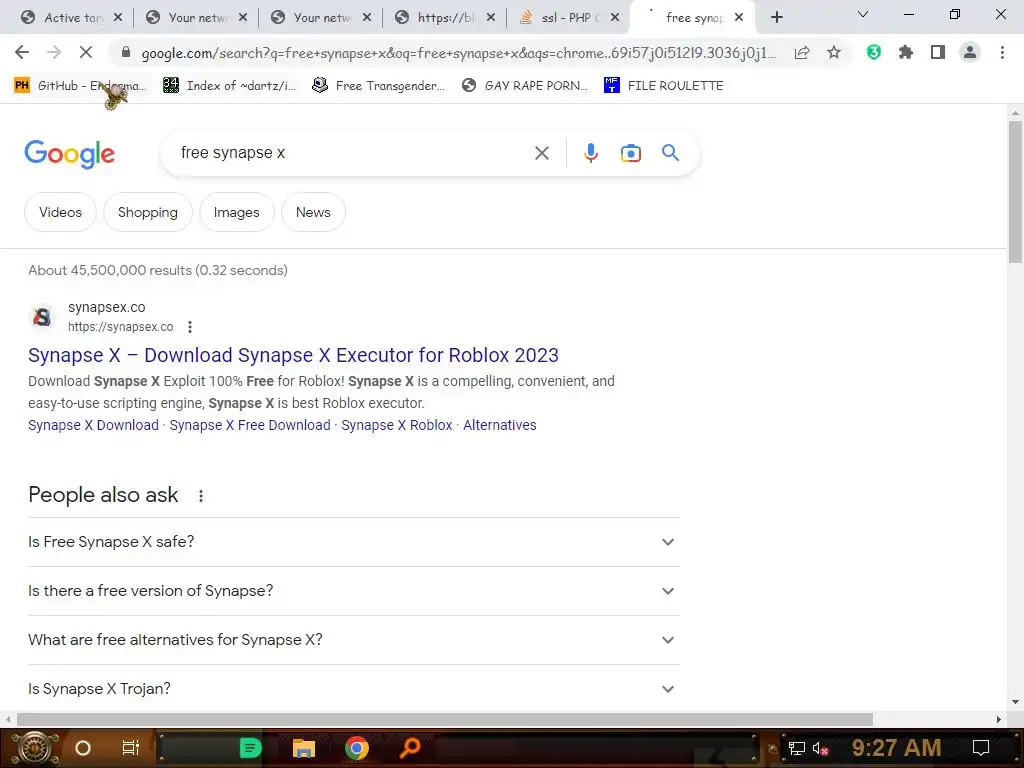The width and height of the screenshot is (1024, 768).
Task: Click the muted volume tray icon
Action: point(820,748)
